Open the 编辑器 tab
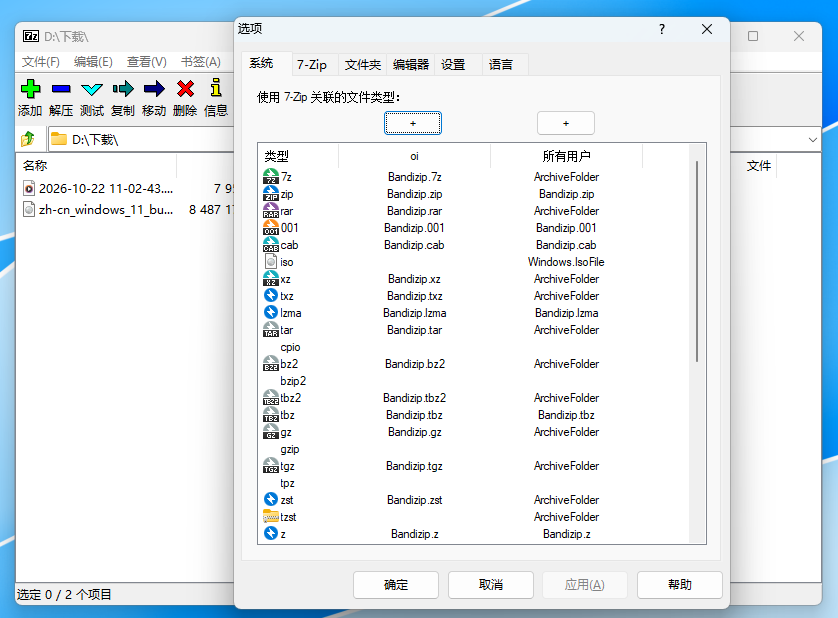Image resolution: width=838 pixels, height=618 pixels. (x=410, y=65)
